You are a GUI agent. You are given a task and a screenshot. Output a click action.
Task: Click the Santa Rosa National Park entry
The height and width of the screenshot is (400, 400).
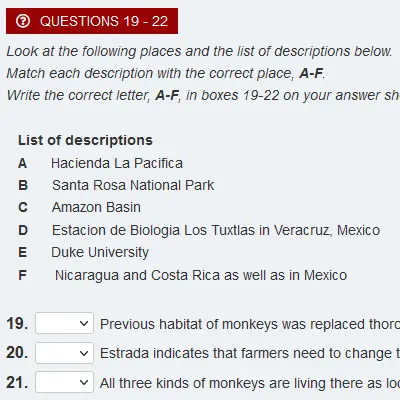point(133,185)
